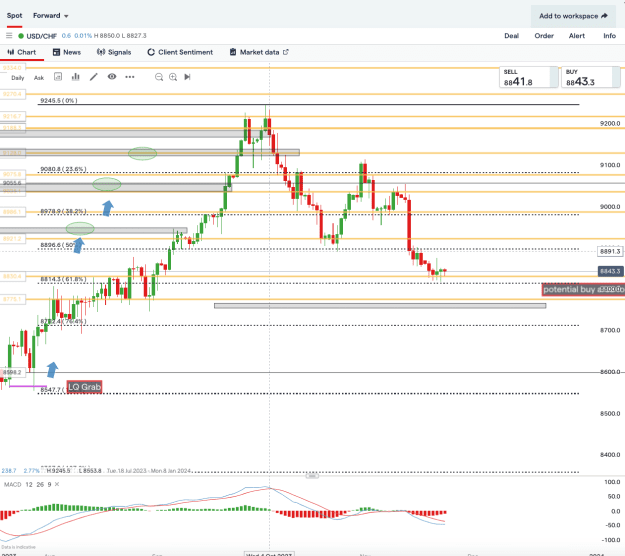This screenshot has width=625, height=556.
Task: Open the hamburger menu beside USD/CHF
Action: (9, 36)
